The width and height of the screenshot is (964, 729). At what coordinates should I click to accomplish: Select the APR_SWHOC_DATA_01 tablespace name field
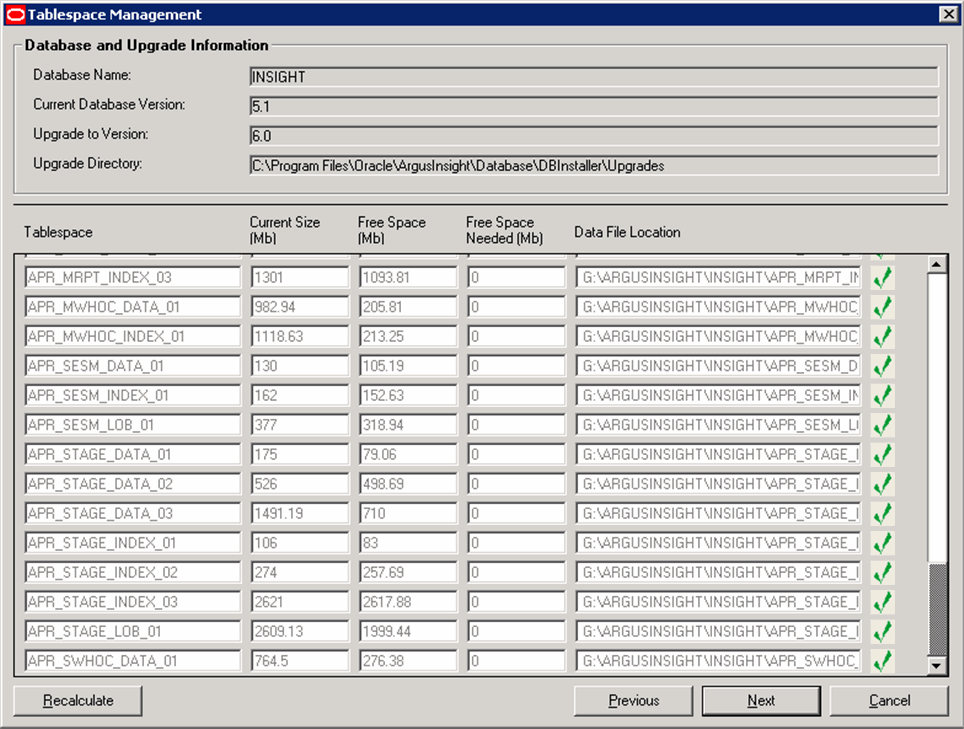tap(133, 661)
